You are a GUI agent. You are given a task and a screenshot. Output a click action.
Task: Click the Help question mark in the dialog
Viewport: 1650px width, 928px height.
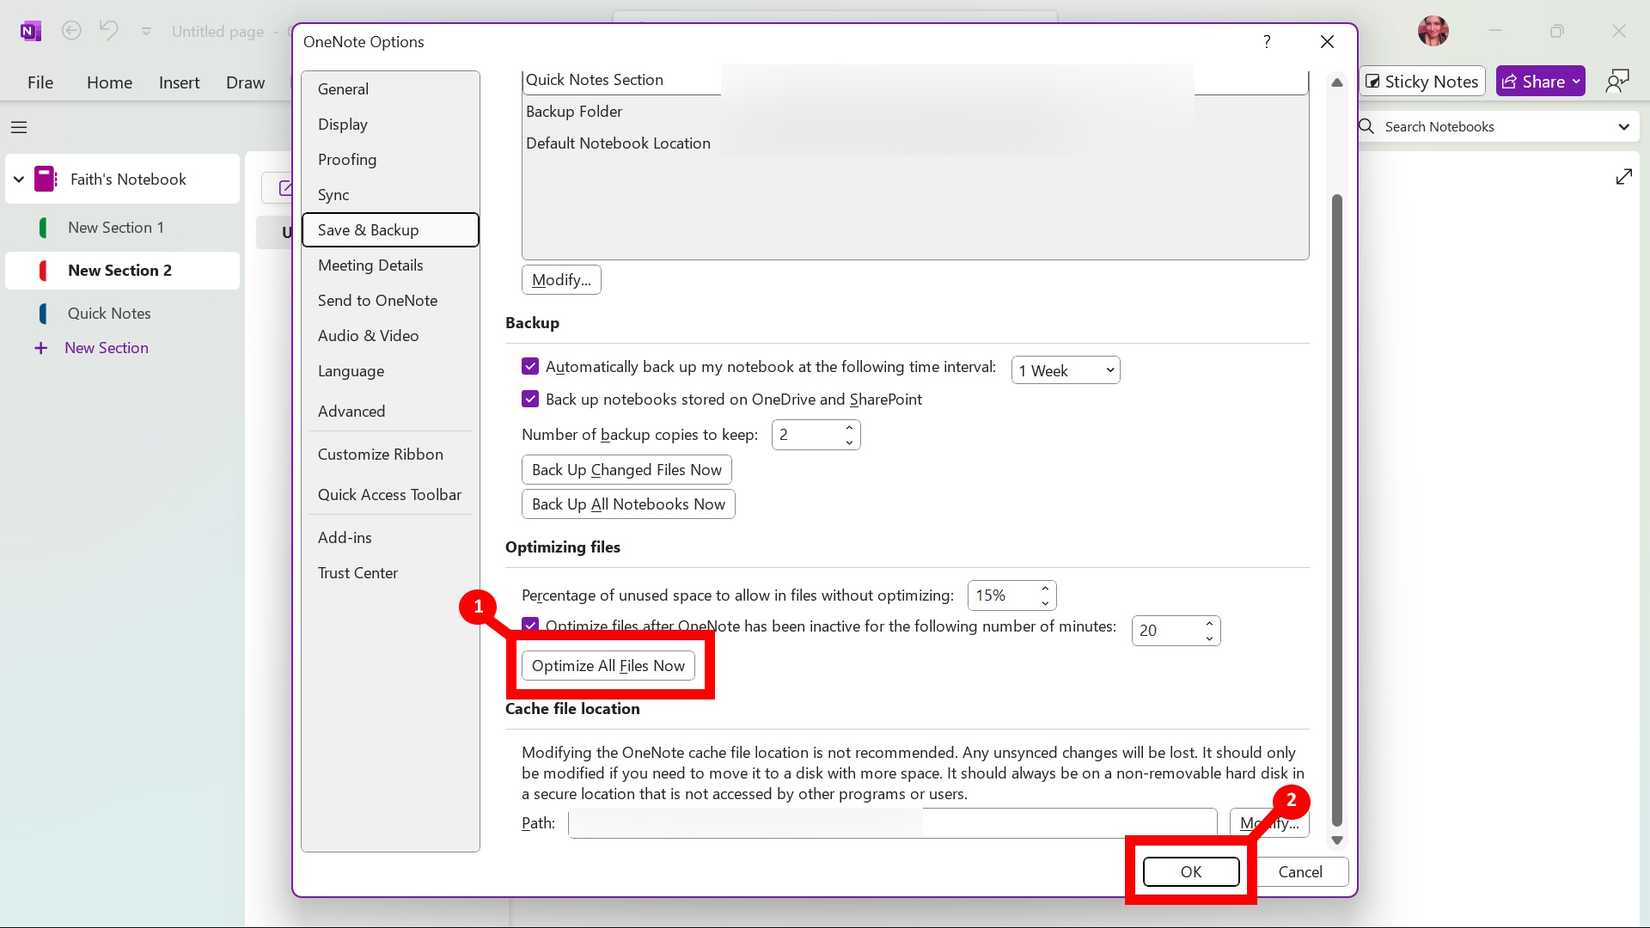coord(1266,42)
